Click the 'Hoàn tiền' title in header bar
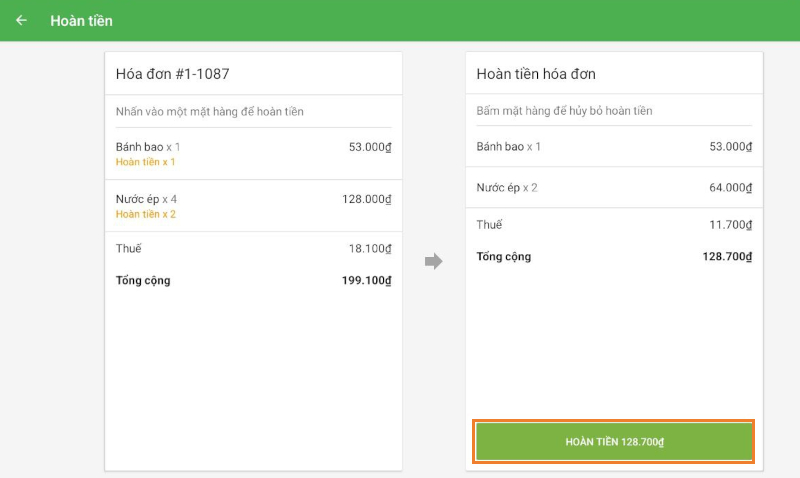The image size is (800, 478). pos(81,20)
